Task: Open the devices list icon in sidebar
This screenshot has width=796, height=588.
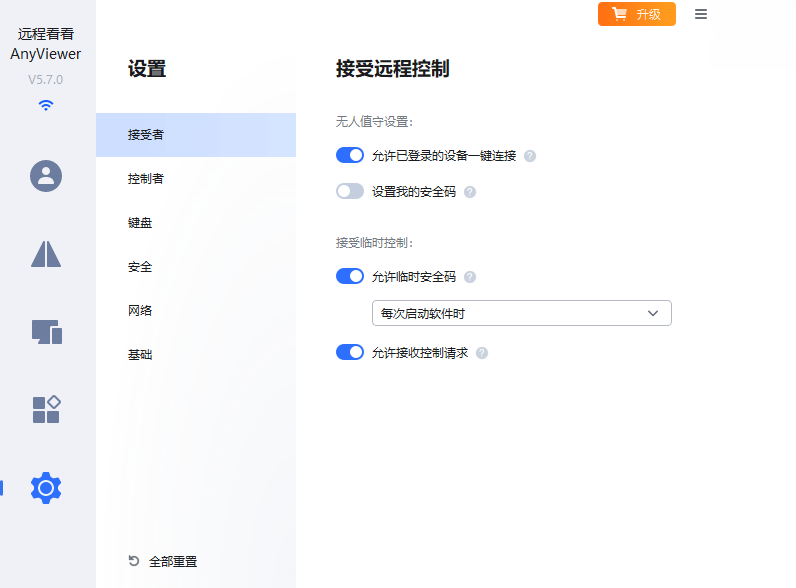Action: 47,332
